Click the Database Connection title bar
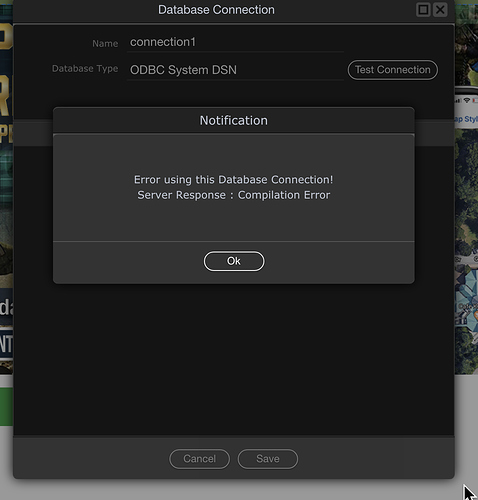This screenshot has height=500, width=478. coord(216,10)
